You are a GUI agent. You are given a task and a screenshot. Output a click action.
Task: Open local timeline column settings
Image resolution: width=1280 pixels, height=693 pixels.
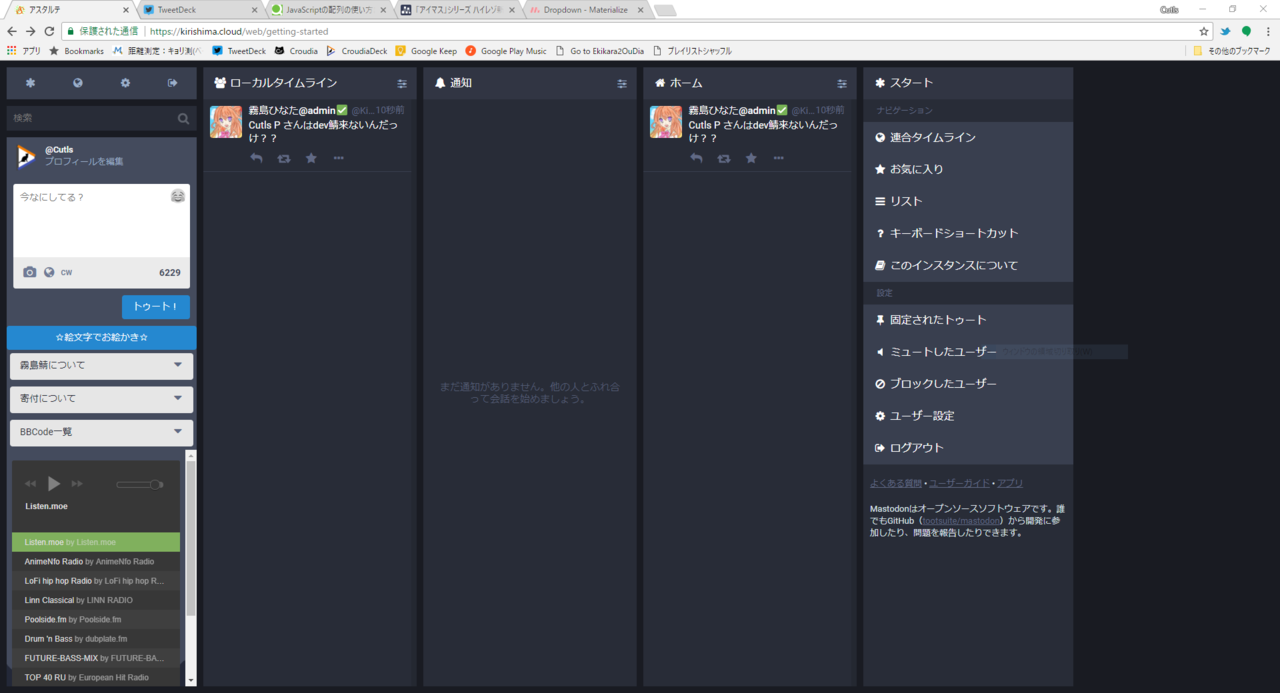tap(402, 83)
